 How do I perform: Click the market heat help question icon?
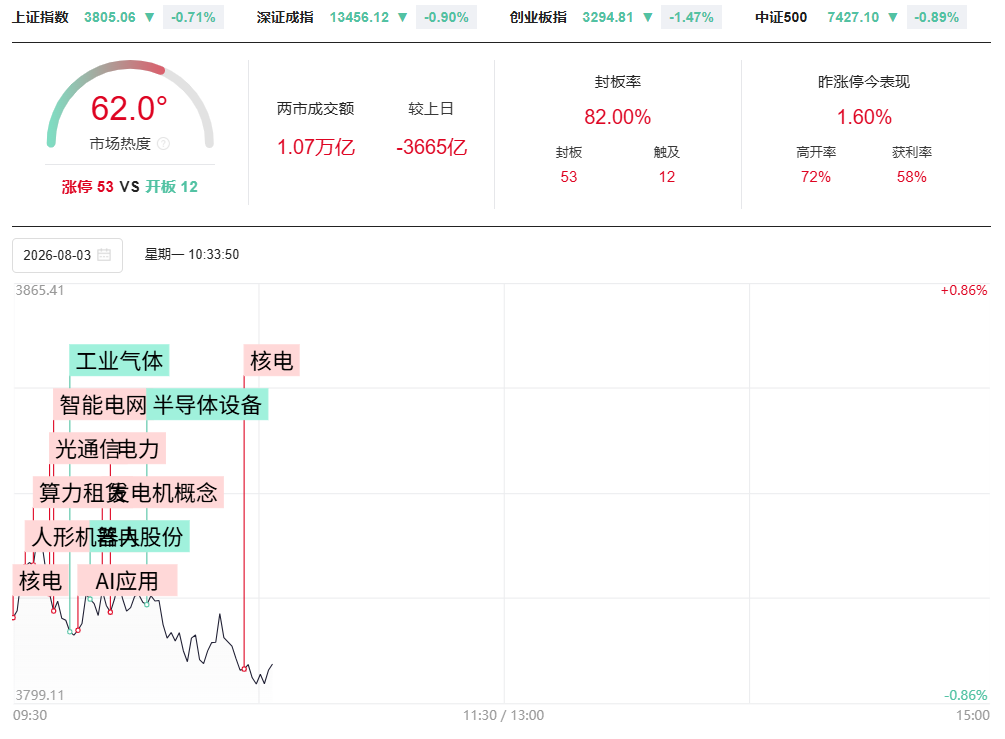[163, 144]
